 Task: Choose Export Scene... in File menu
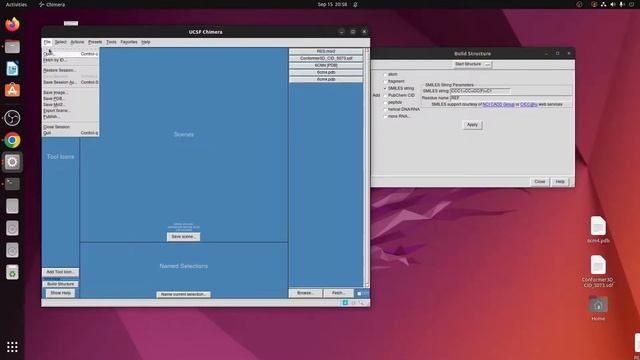[70, 111]
